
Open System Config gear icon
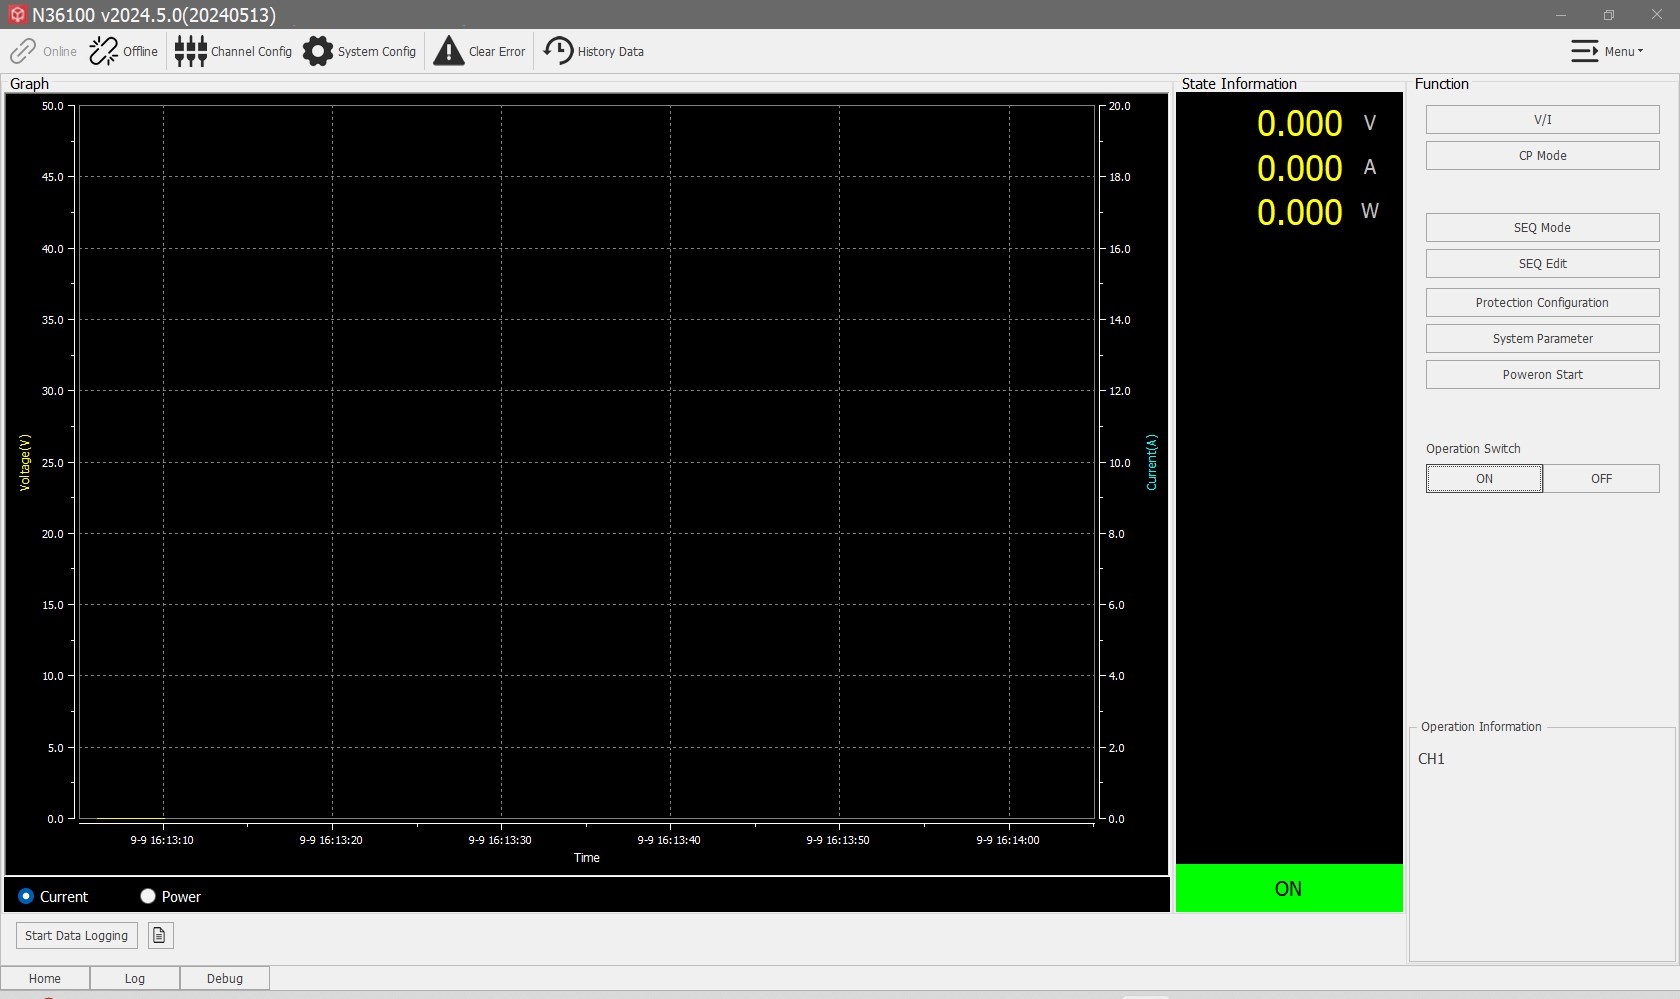318,51
